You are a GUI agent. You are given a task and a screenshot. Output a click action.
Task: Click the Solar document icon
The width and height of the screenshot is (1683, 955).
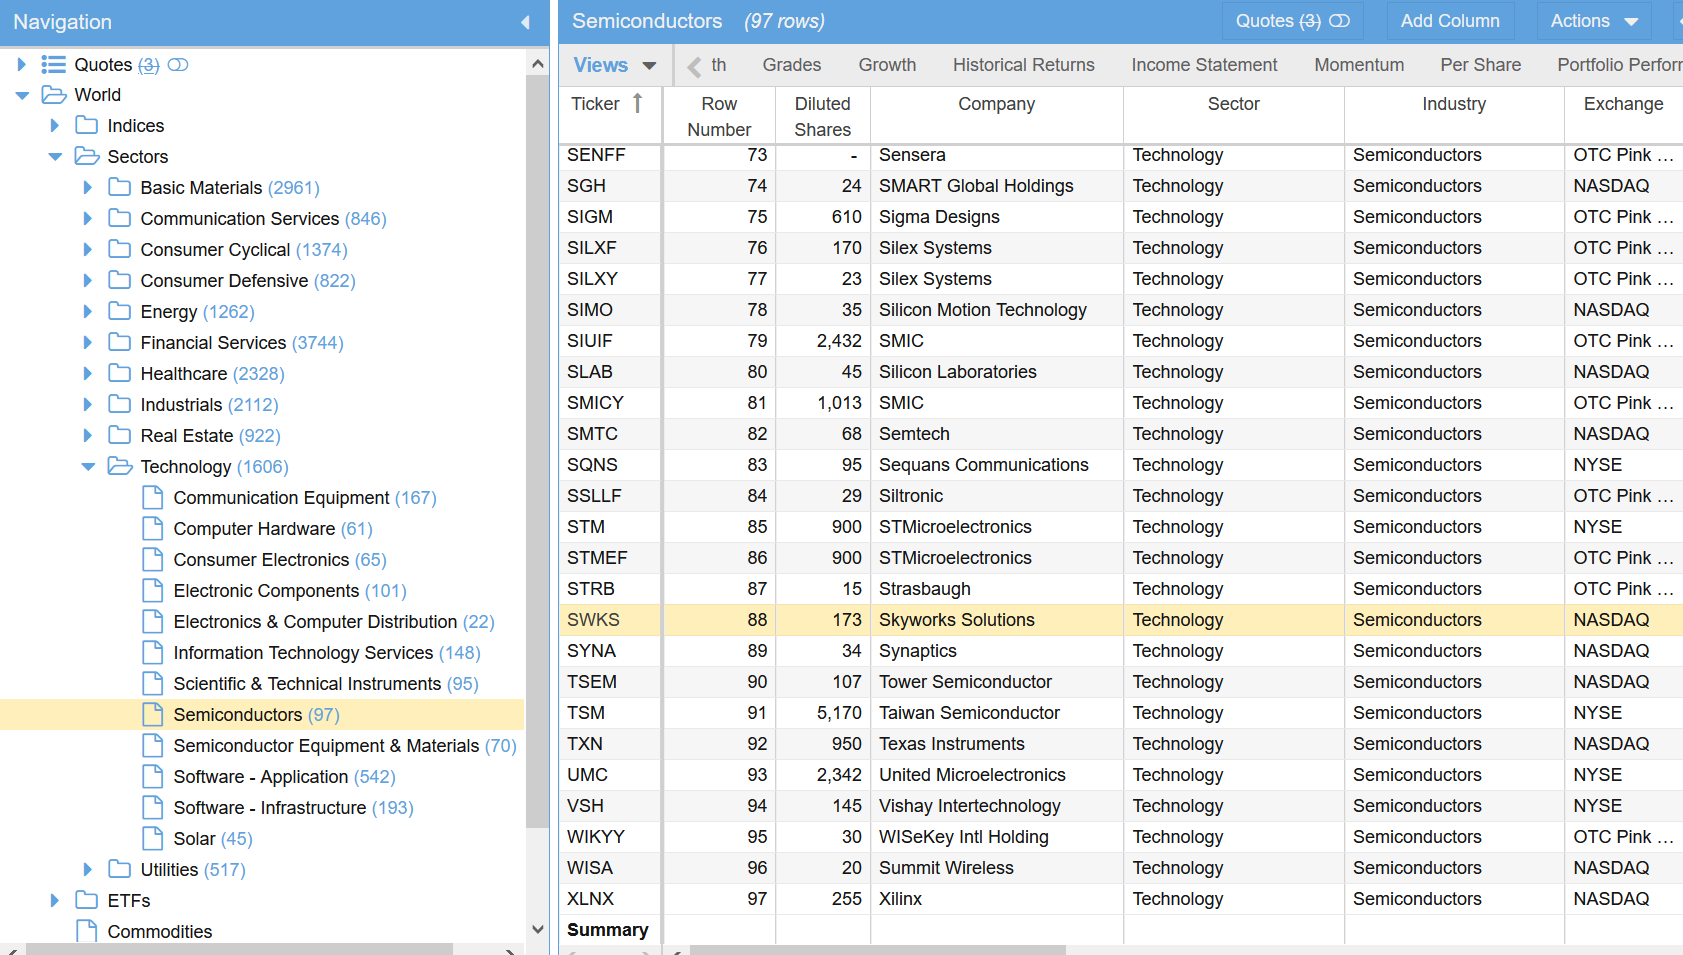[153, 838]
